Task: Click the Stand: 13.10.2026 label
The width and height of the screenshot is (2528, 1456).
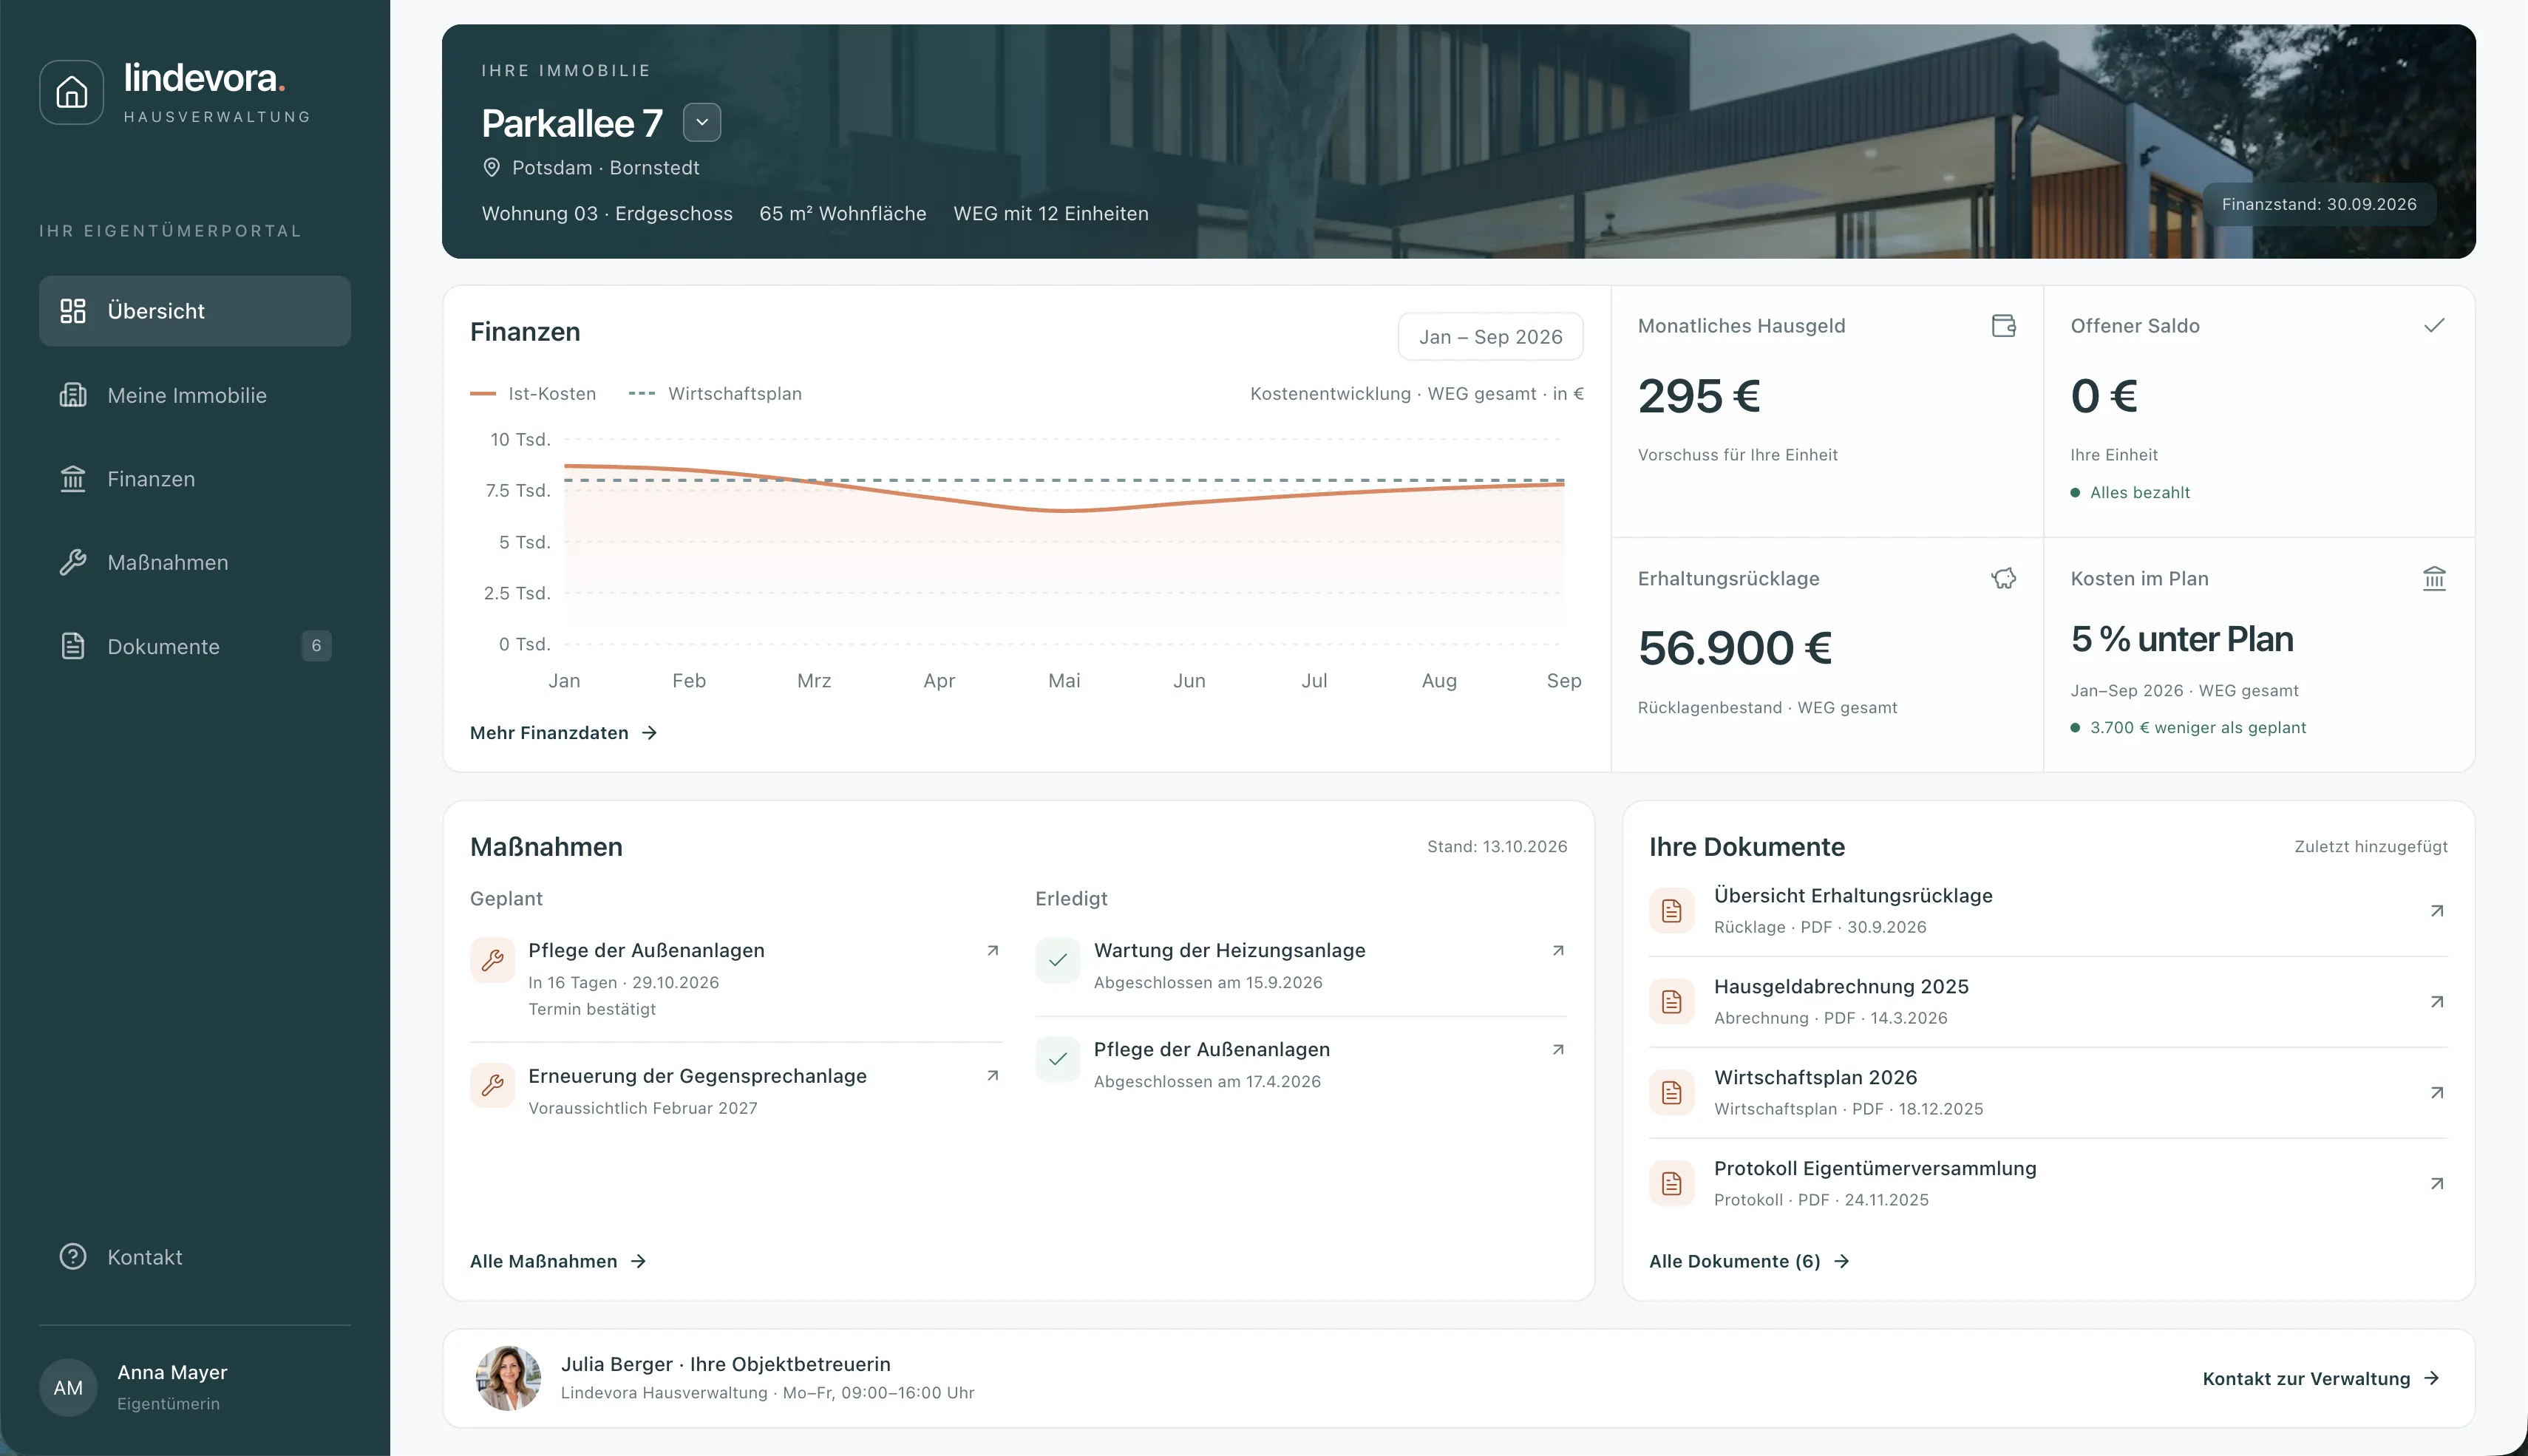Action: (1497, 847)
